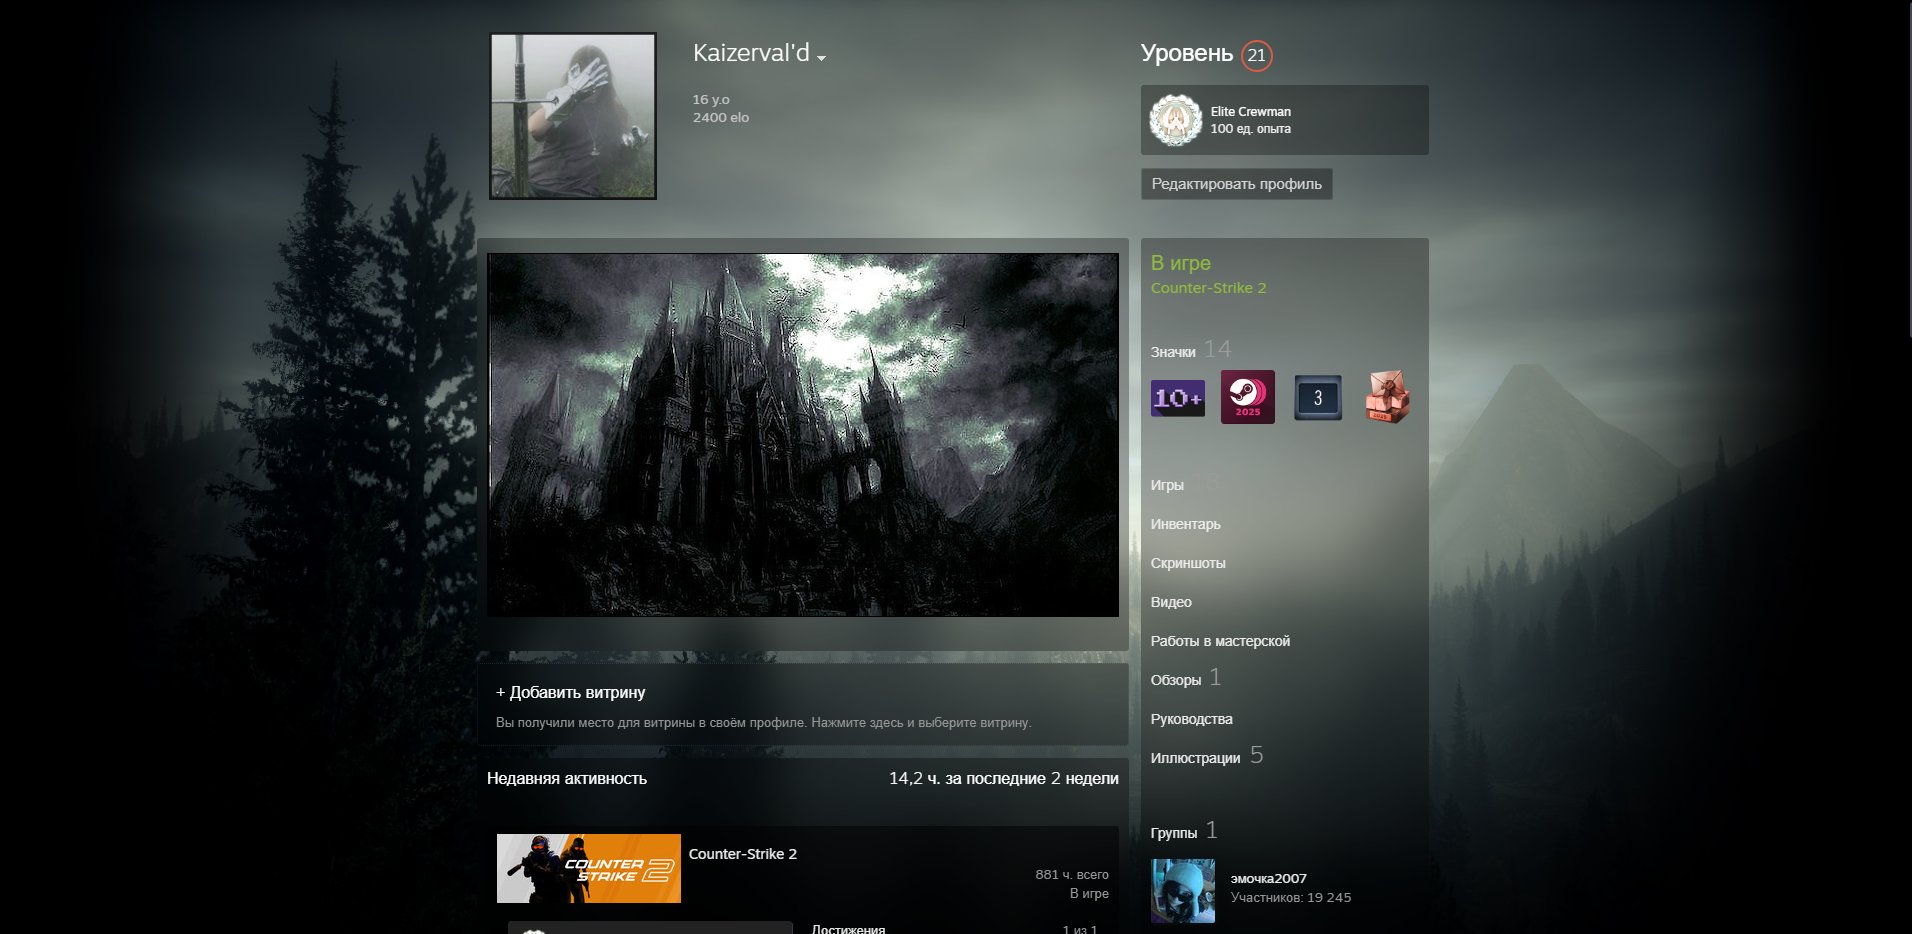
Task: Click the Редактировать профиль button
Action: tap(1236, 184)
